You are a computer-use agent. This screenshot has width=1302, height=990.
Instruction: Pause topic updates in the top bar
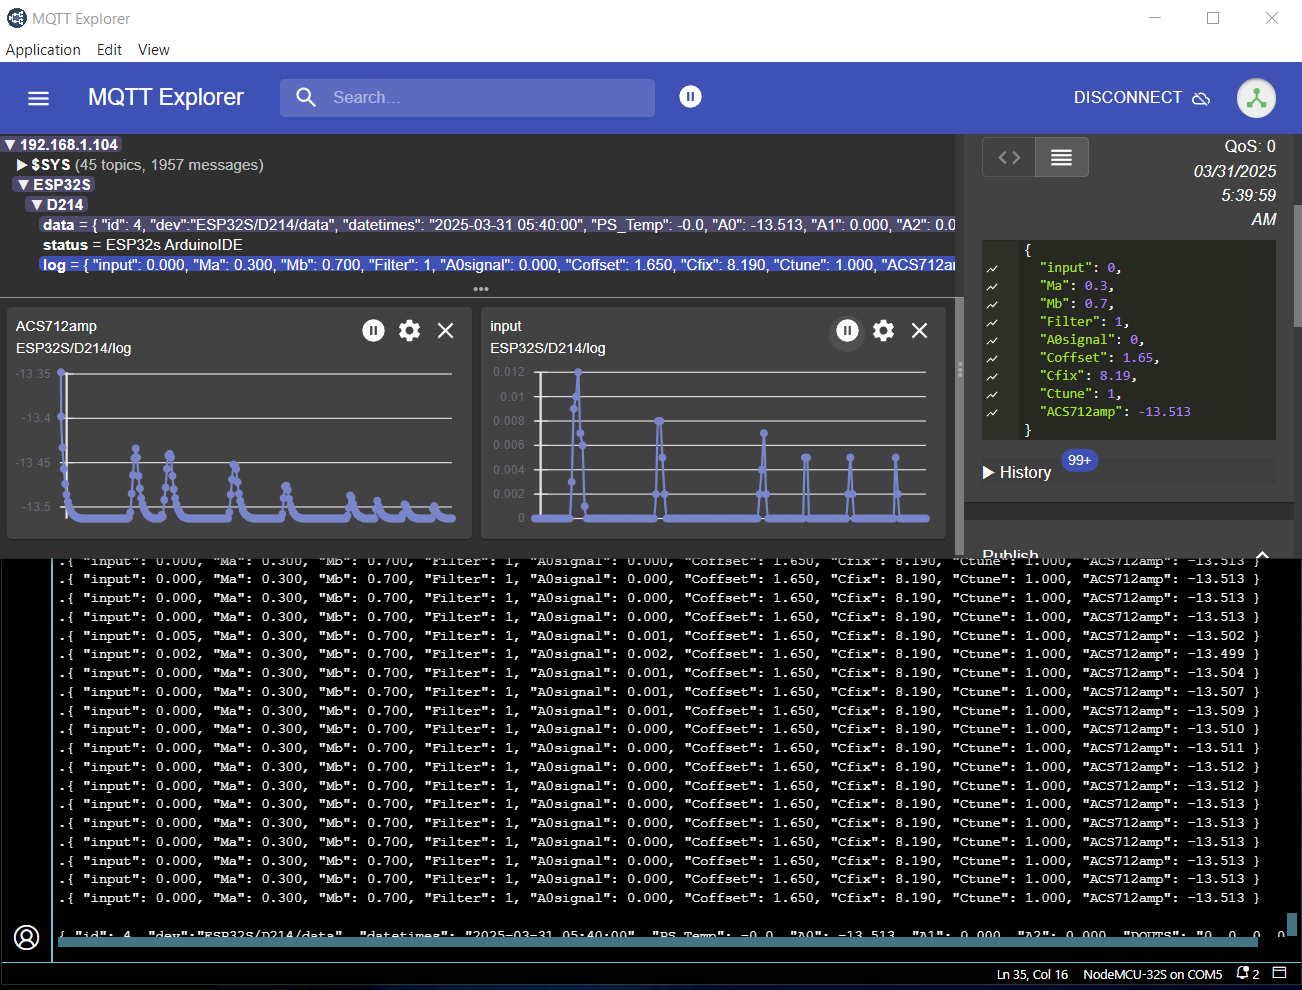point(690,96)
